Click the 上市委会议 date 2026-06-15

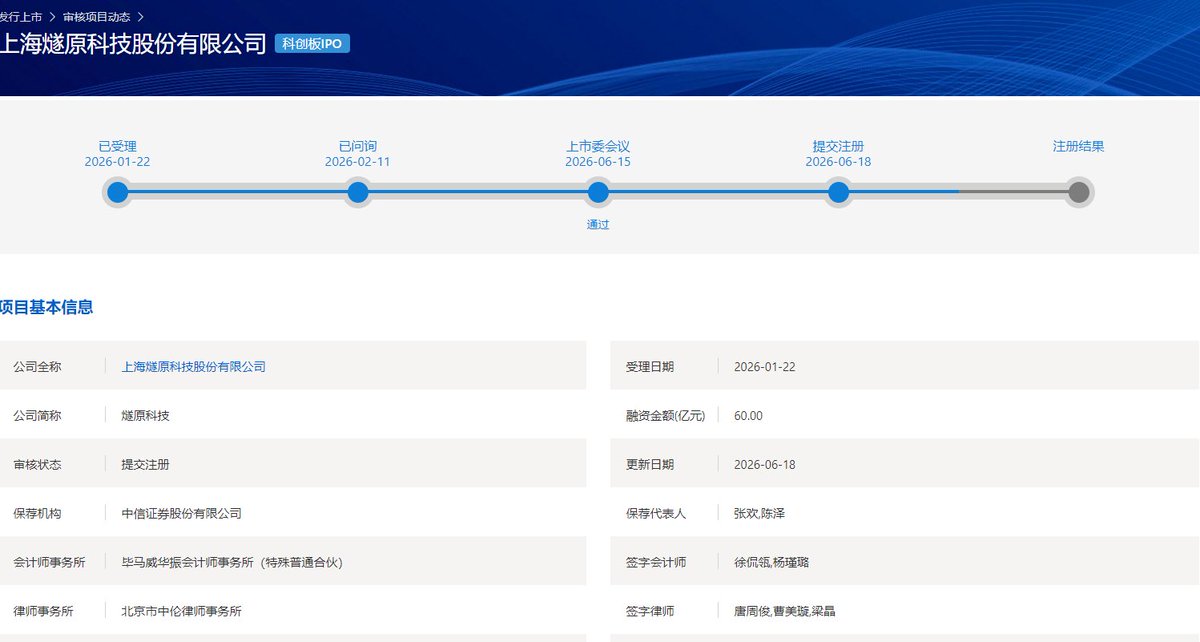click(x=598, y=162)
